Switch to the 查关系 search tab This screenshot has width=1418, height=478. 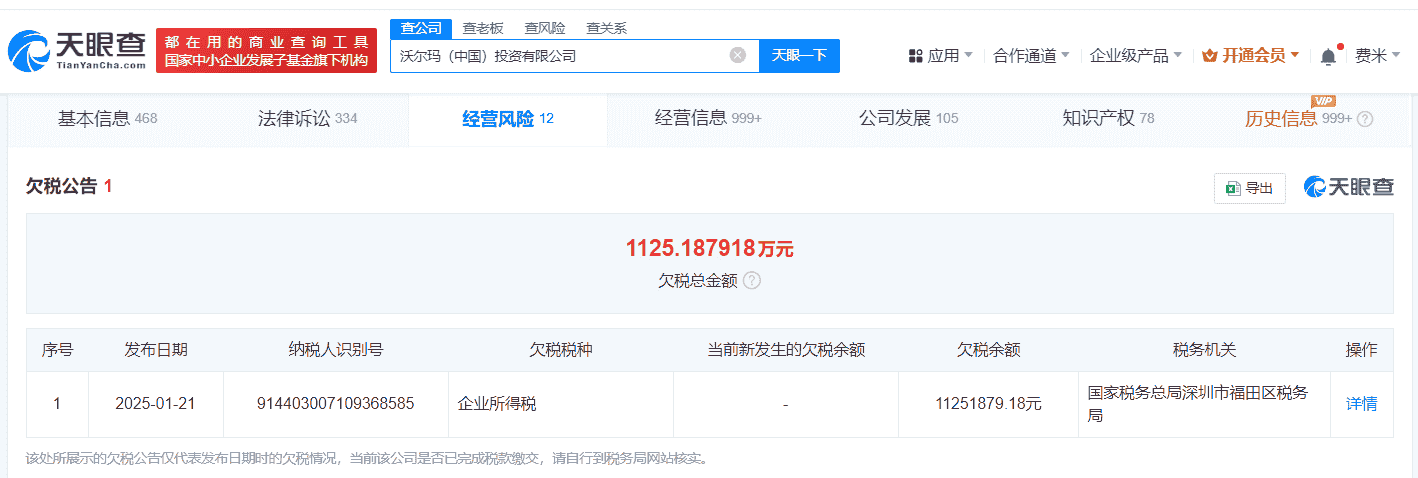606,28
